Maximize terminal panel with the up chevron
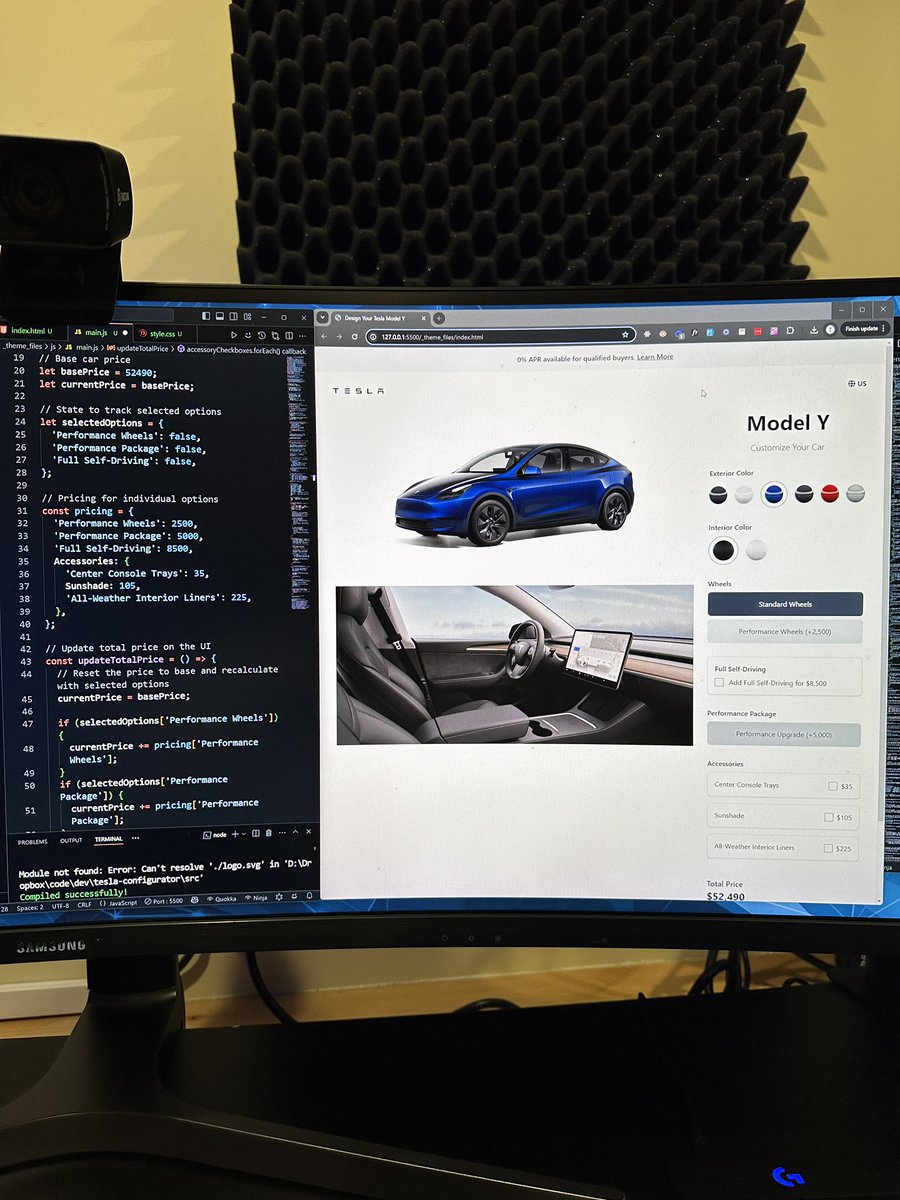 [x=295, y=832]
